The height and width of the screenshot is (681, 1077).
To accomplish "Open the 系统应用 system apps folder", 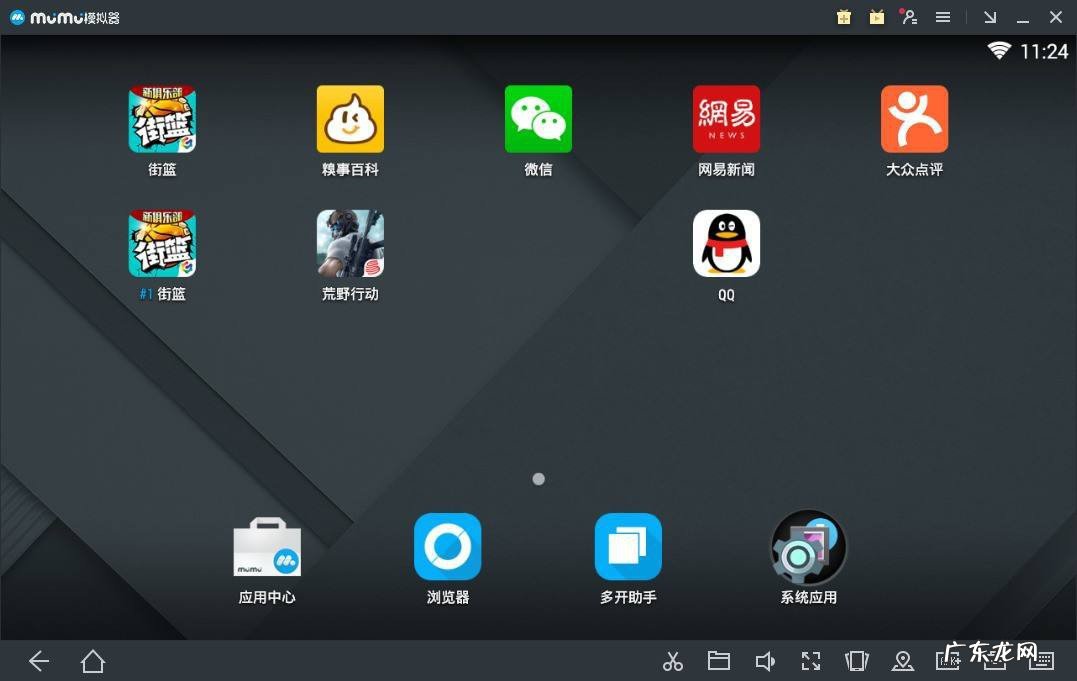I will pyautogui.click(x=807, y=547).
